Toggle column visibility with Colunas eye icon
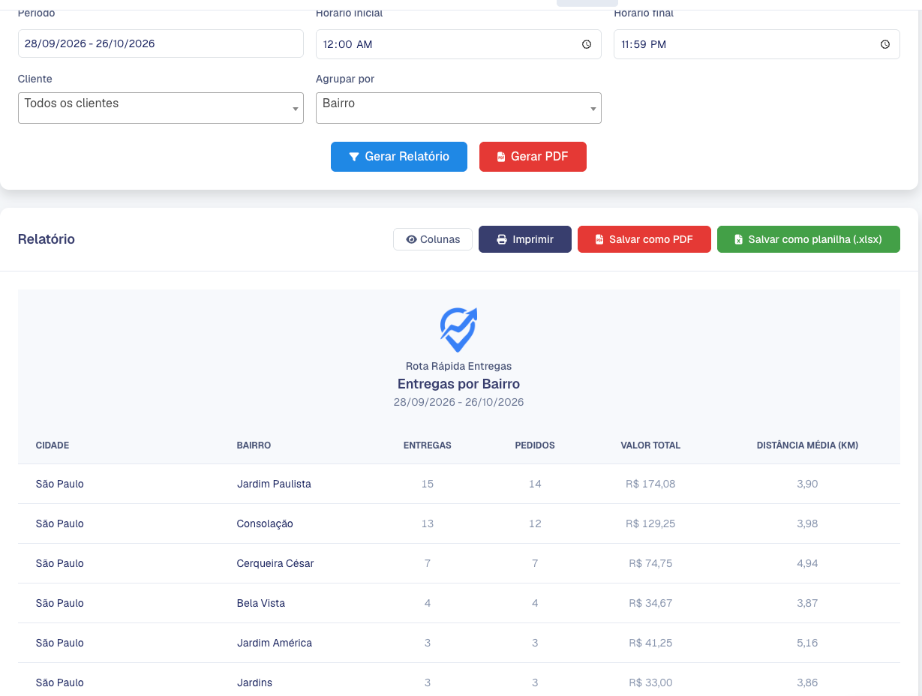Screen dimensions: 922x696 pos(412,239)
